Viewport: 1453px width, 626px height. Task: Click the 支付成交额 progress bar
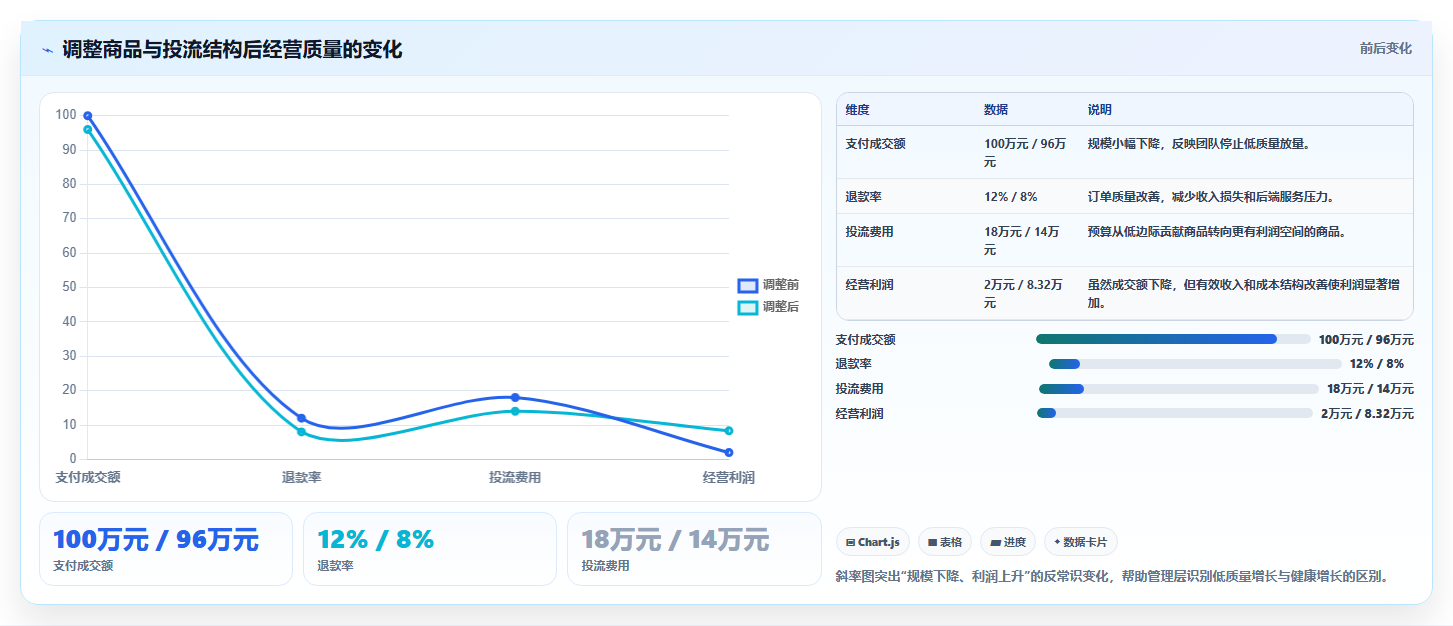click(x=1173, y=339)
